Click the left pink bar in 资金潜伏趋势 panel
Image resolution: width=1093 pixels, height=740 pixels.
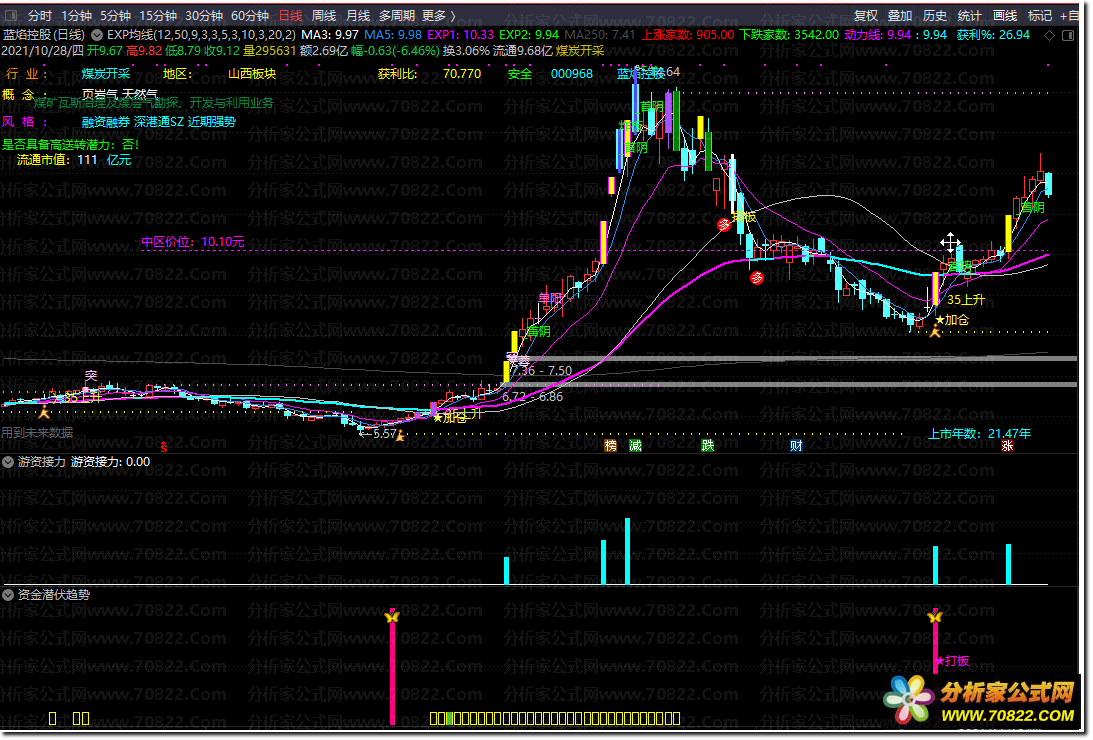coord(392,672)
